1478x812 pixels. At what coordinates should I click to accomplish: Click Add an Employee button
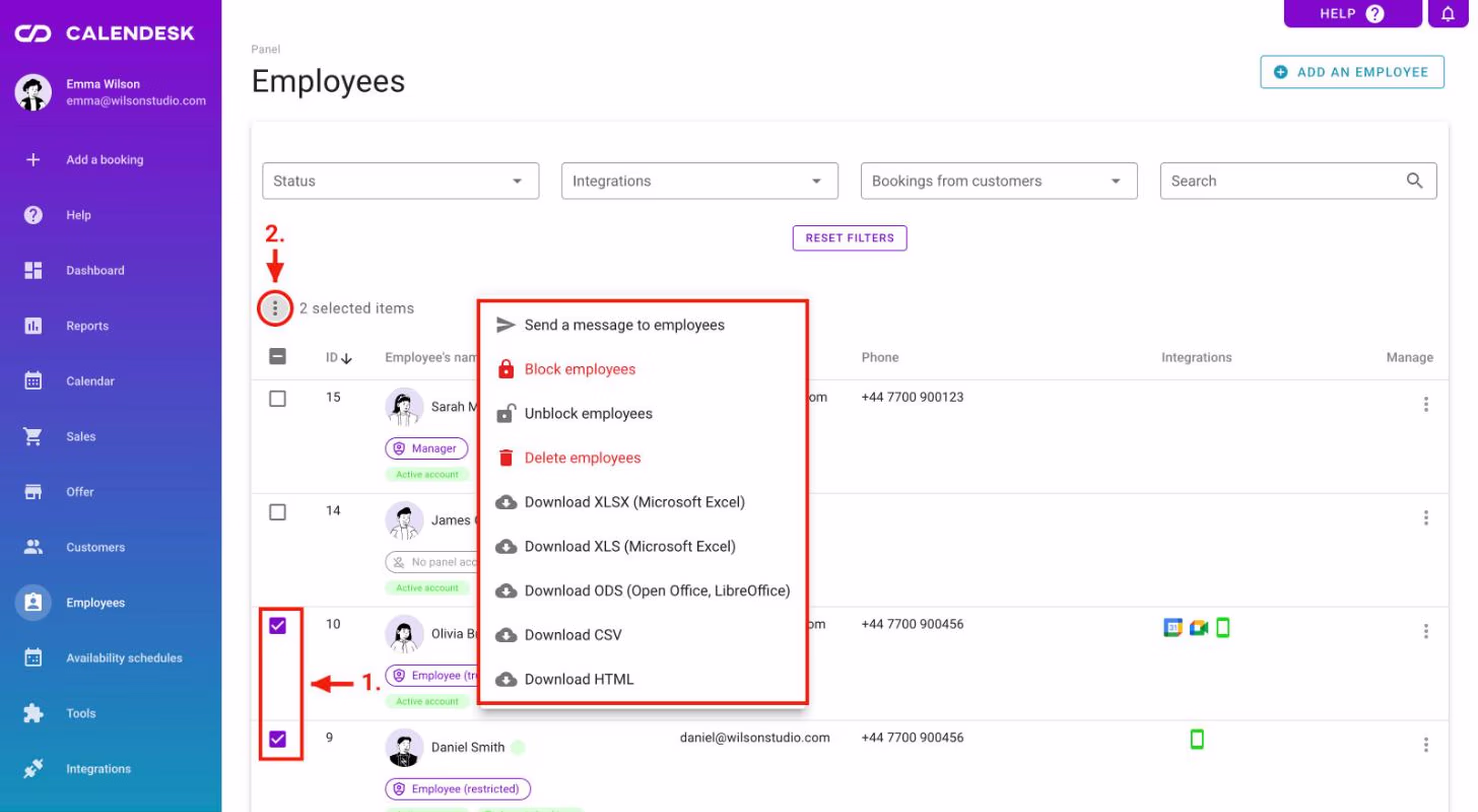click(x=1352, y=72)
